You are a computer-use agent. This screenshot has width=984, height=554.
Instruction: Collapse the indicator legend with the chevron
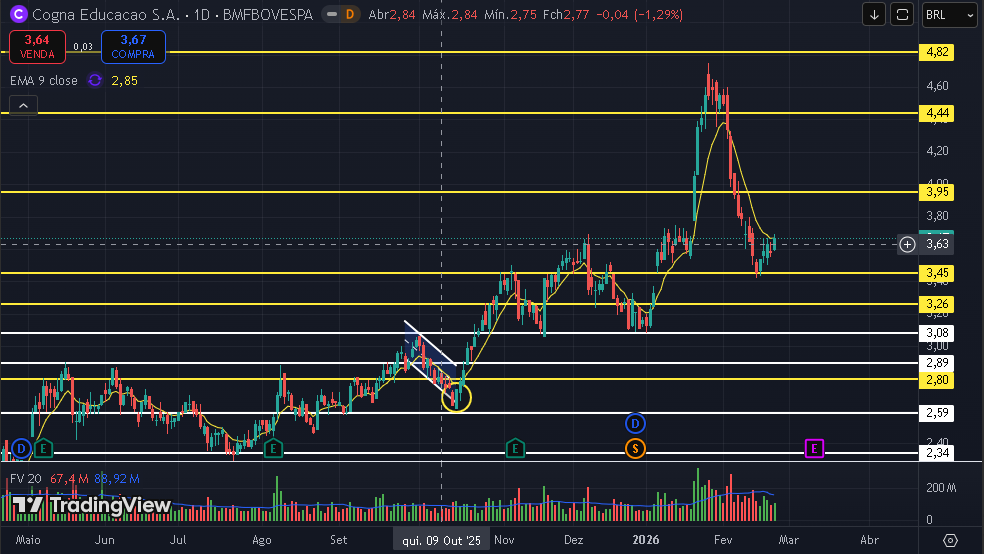coord(23,106)
